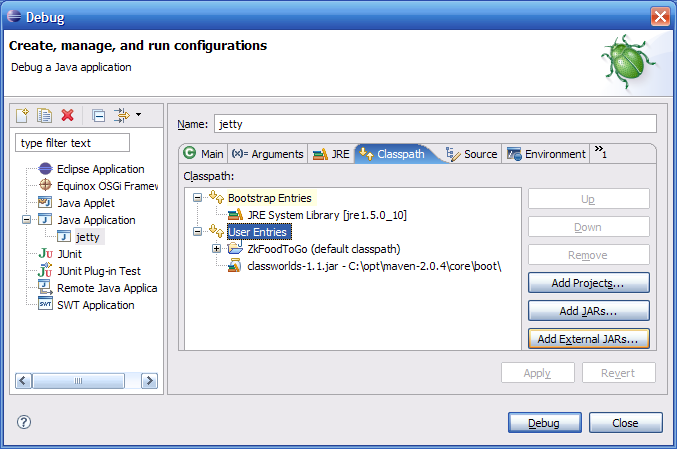The image size is (677, 449).
Task: Click the JUnit Ju icon
Action: point(45,253)
